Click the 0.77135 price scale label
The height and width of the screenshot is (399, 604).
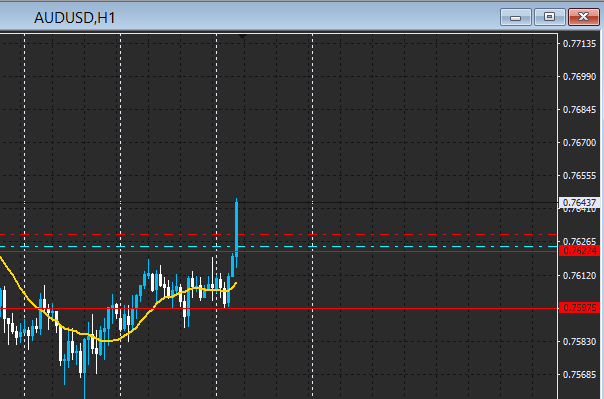(579, 44)
